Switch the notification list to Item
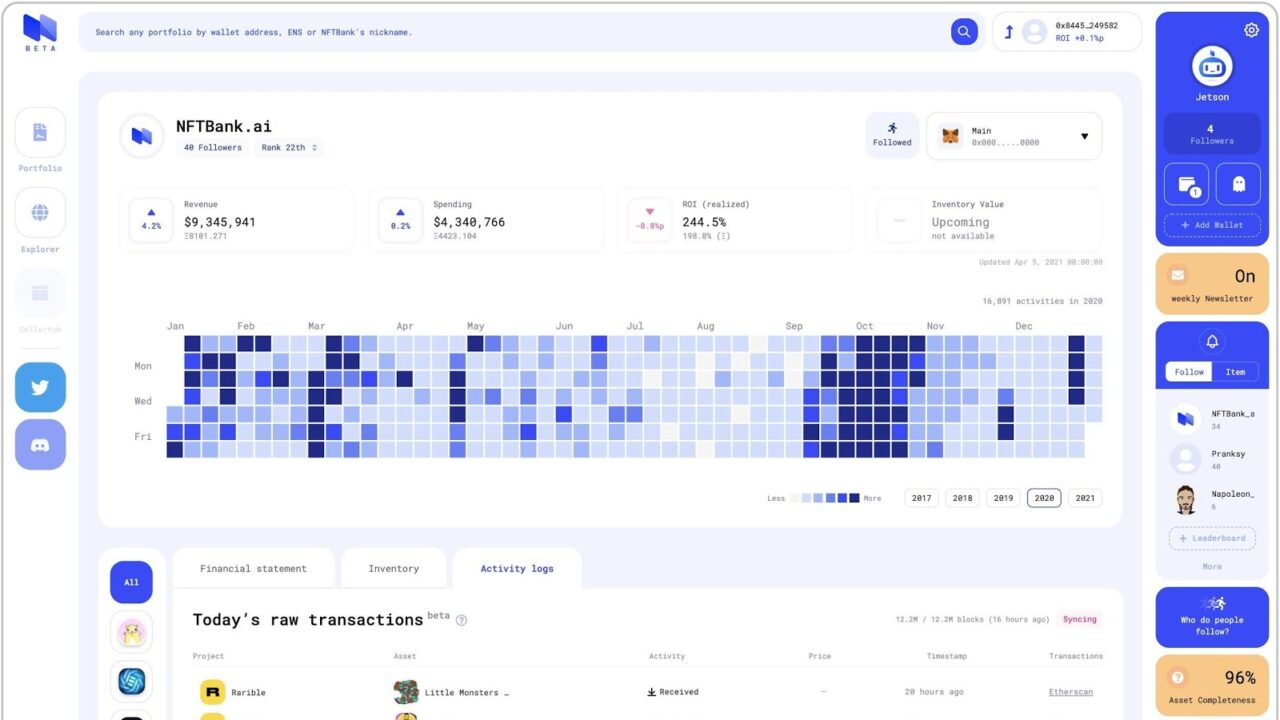 pyautogui.click(x=1236, y=372)
